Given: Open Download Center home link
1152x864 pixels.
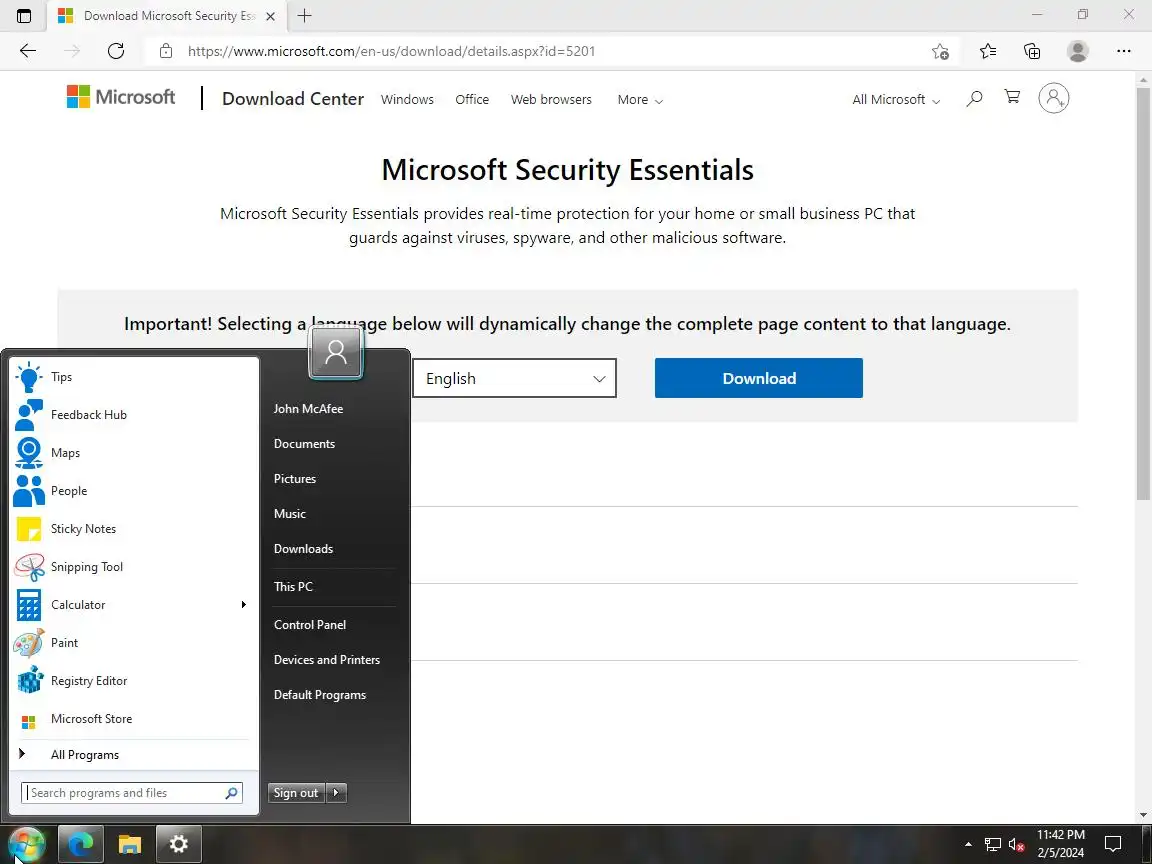Looking at the screenshot, I should click(292, 98).
